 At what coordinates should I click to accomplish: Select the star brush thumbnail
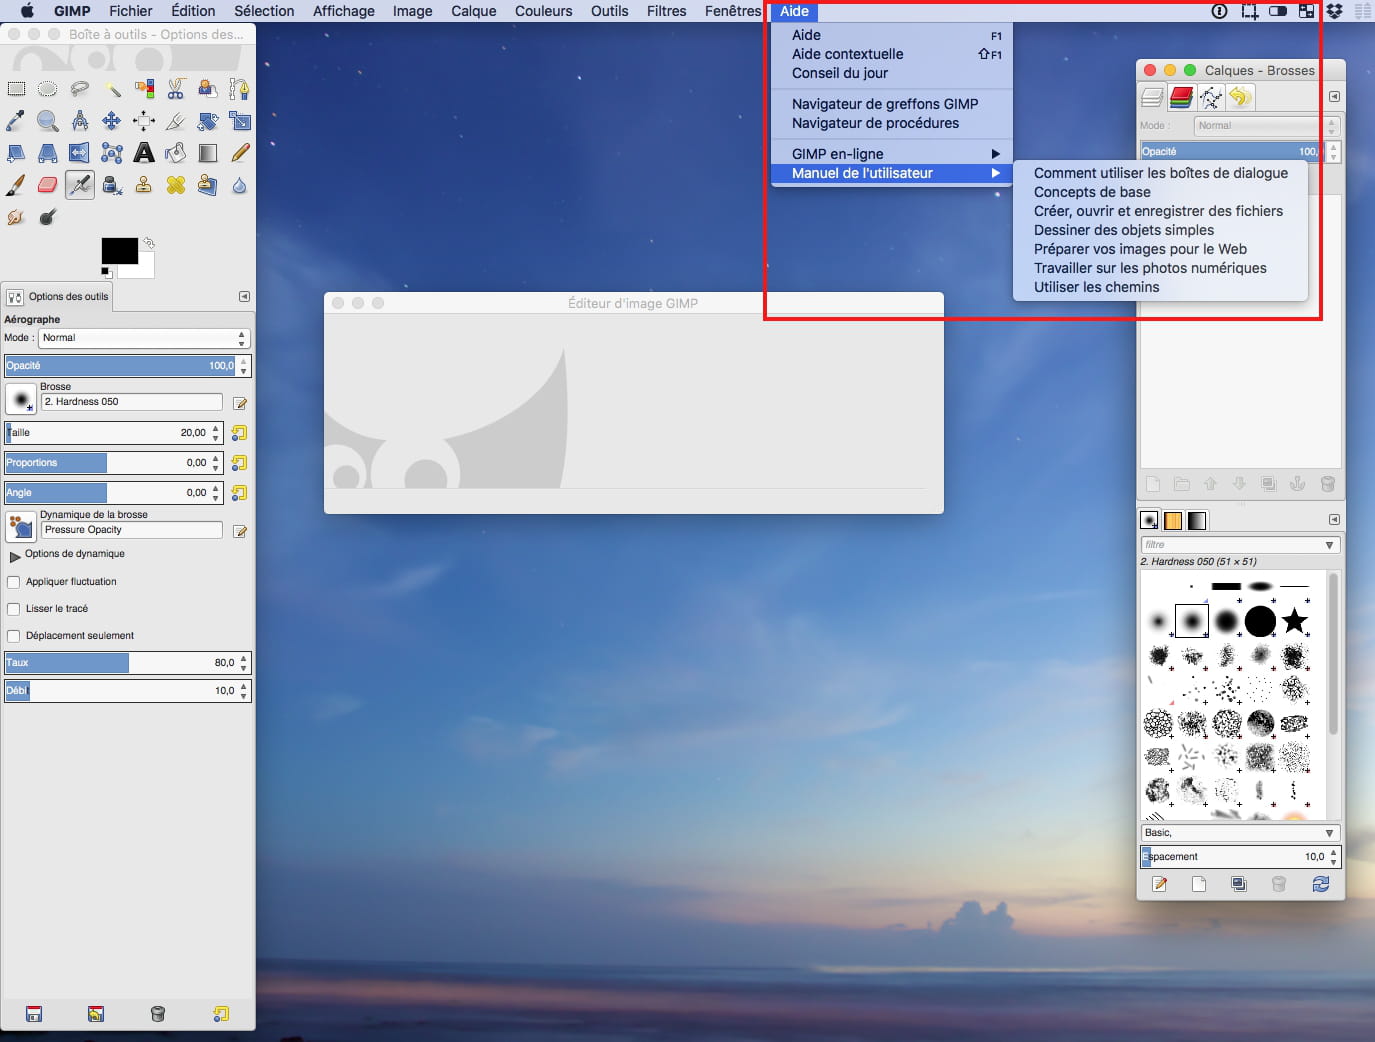click(x=1295, y=621)
